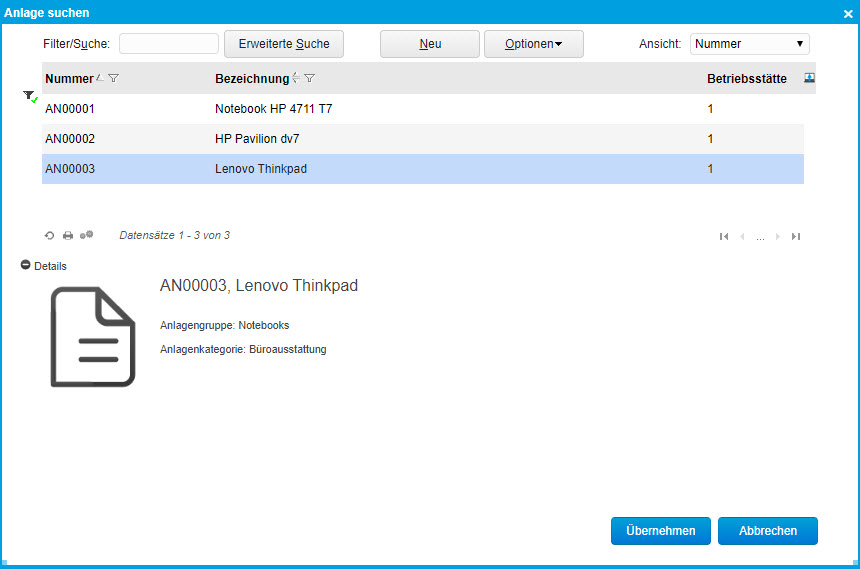Viewport: 860px width, 569px height.
Task: Click the large document icon in Details
Action: coord(93,337)
